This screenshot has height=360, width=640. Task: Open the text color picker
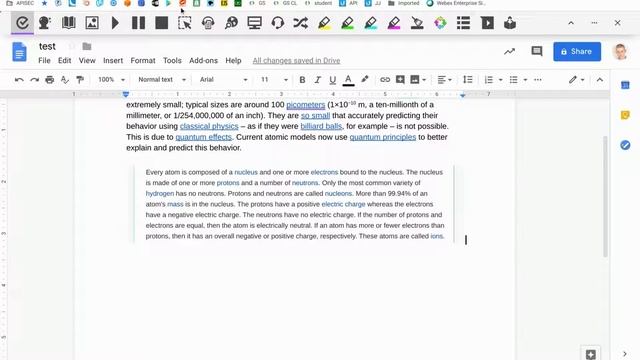(x=348, y=80)
